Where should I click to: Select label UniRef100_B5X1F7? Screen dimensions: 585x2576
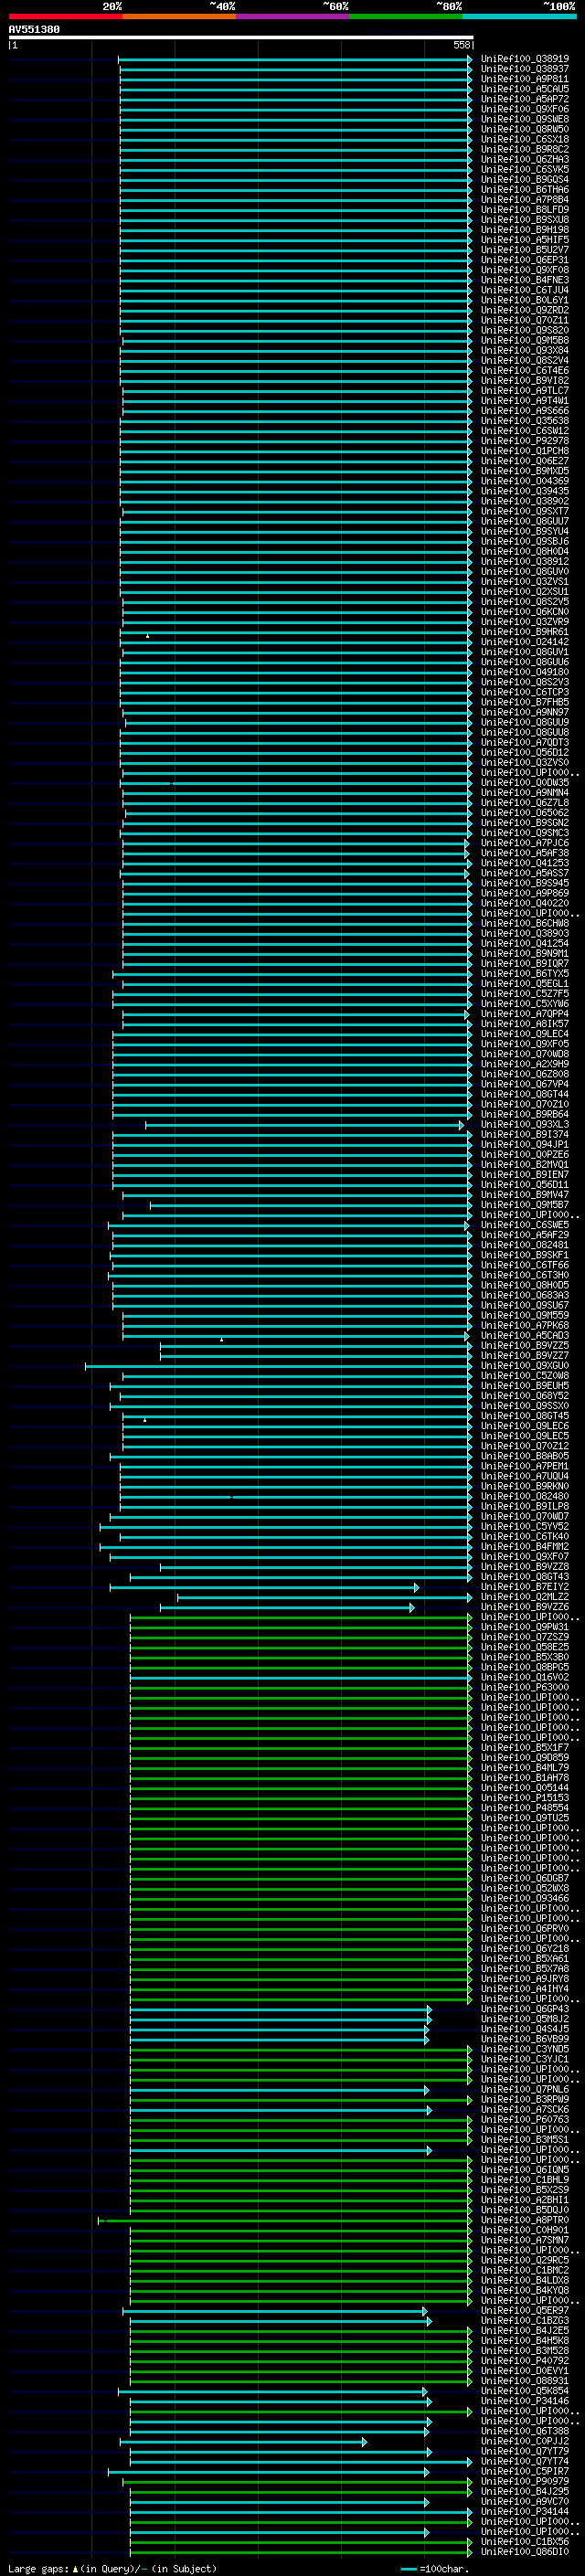525,1748
